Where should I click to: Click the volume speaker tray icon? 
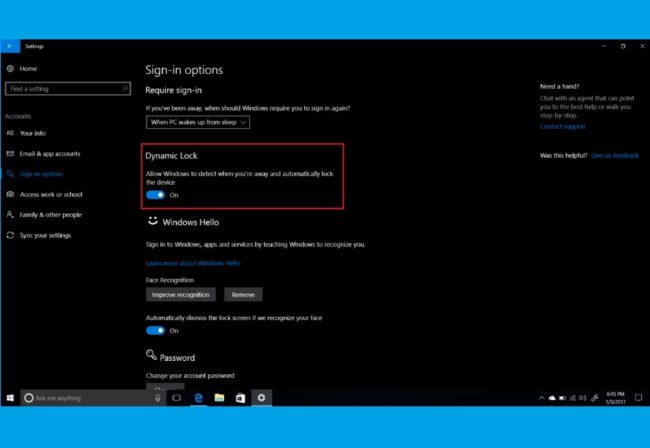[x=583, y=398]
